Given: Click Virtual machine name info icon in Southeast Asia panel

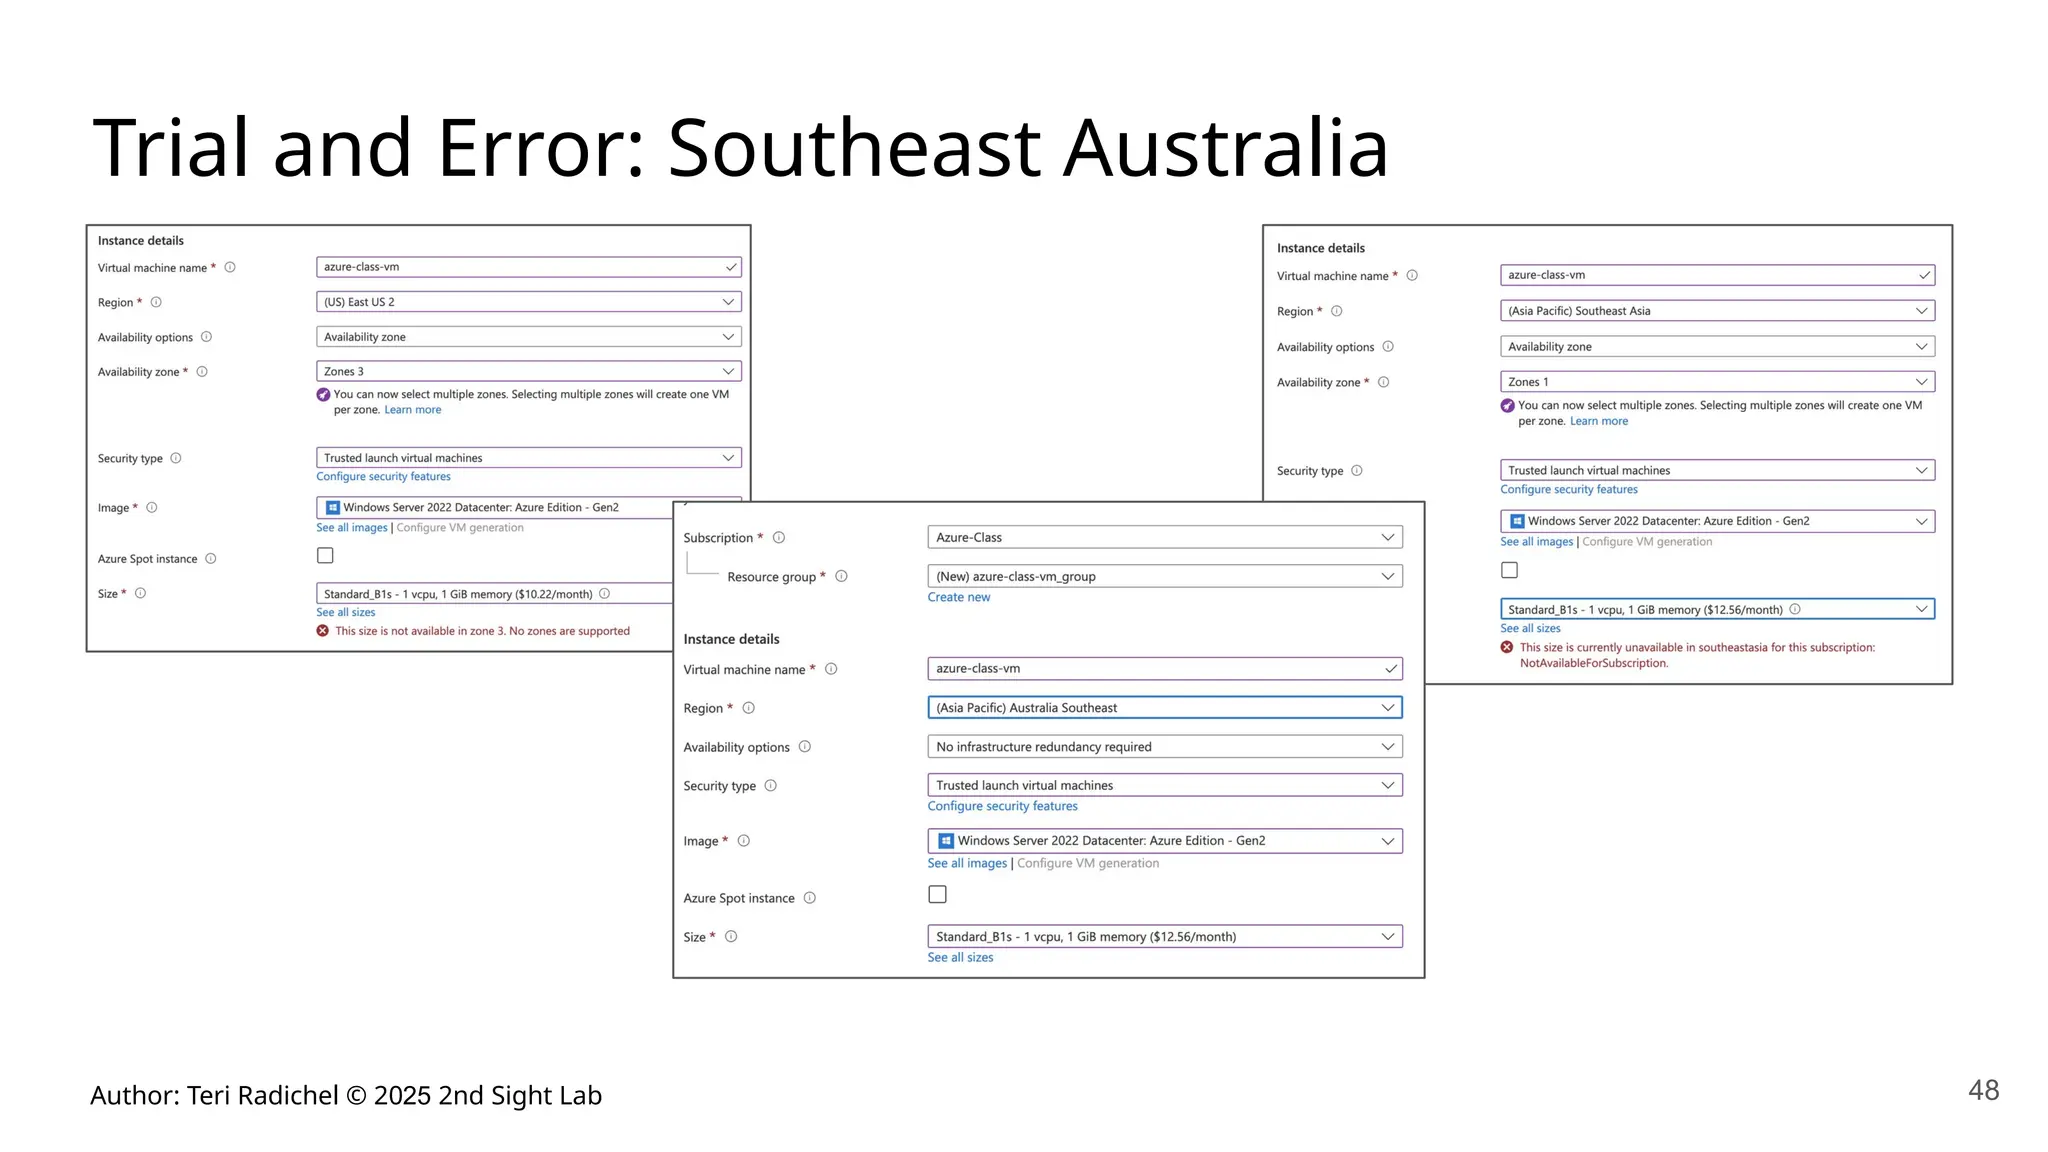Looking at the screenshot, I should 1412,275.
